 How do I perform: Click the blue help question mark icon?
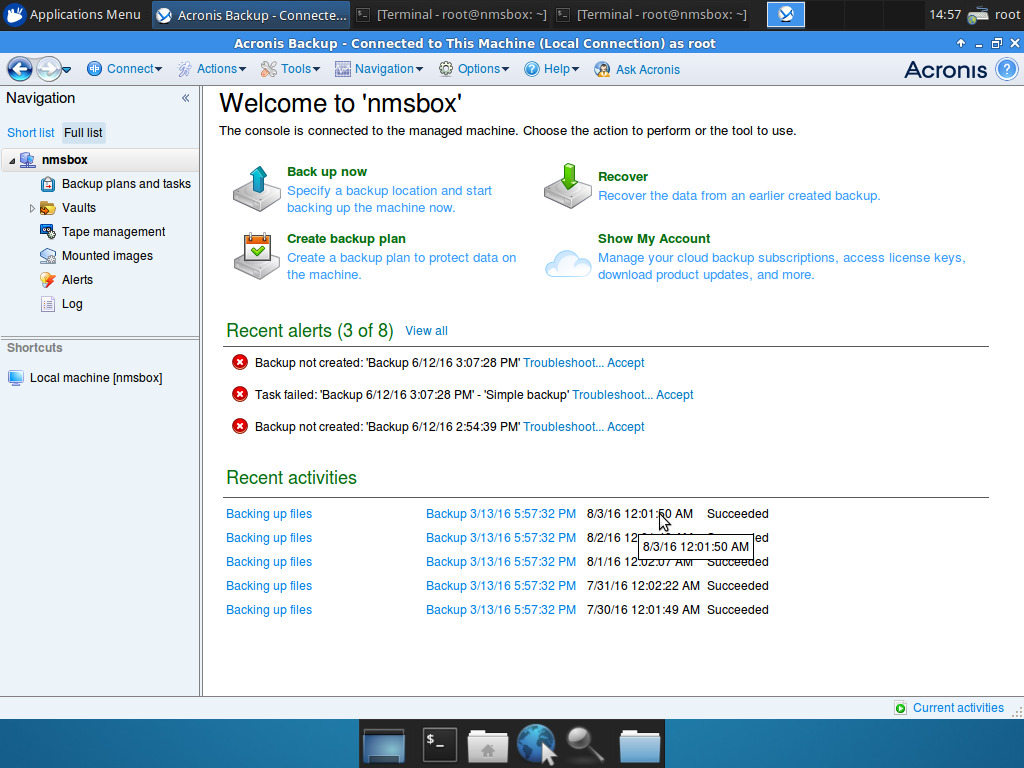click(1006, 69)
